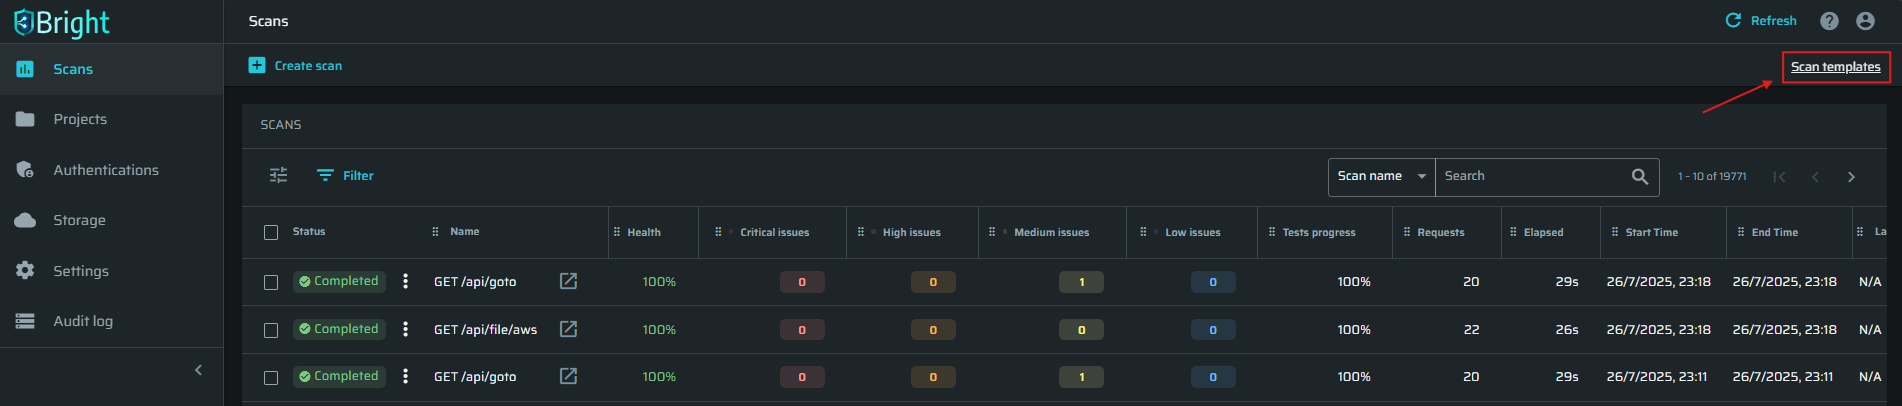The height and width of the screenshot is (406, 1902).
Task: Click the Create scan button
Action: (295, 65)
